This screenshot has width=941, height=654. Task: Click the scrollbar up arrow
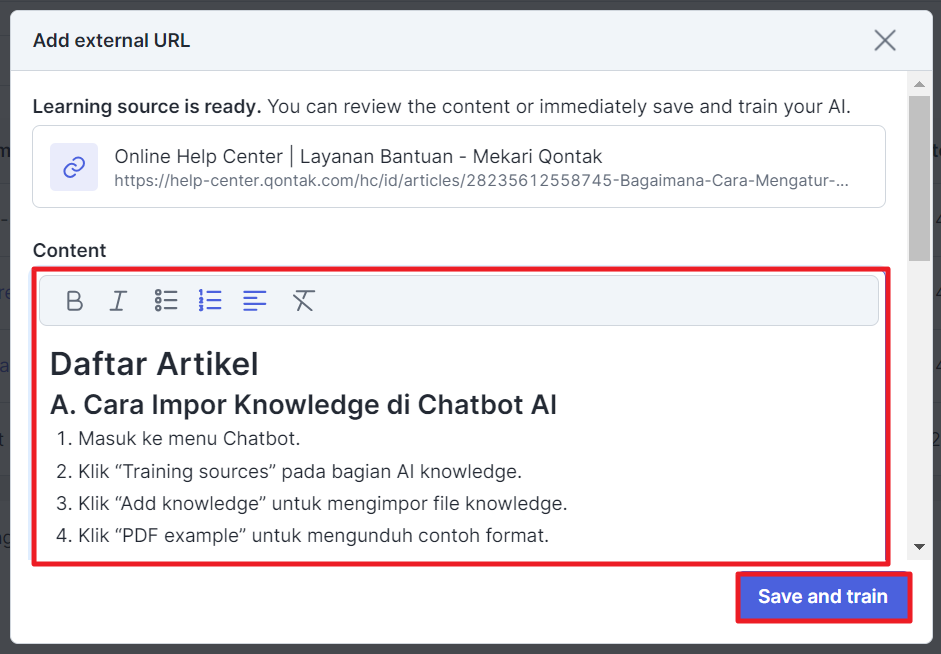point(919,81)
